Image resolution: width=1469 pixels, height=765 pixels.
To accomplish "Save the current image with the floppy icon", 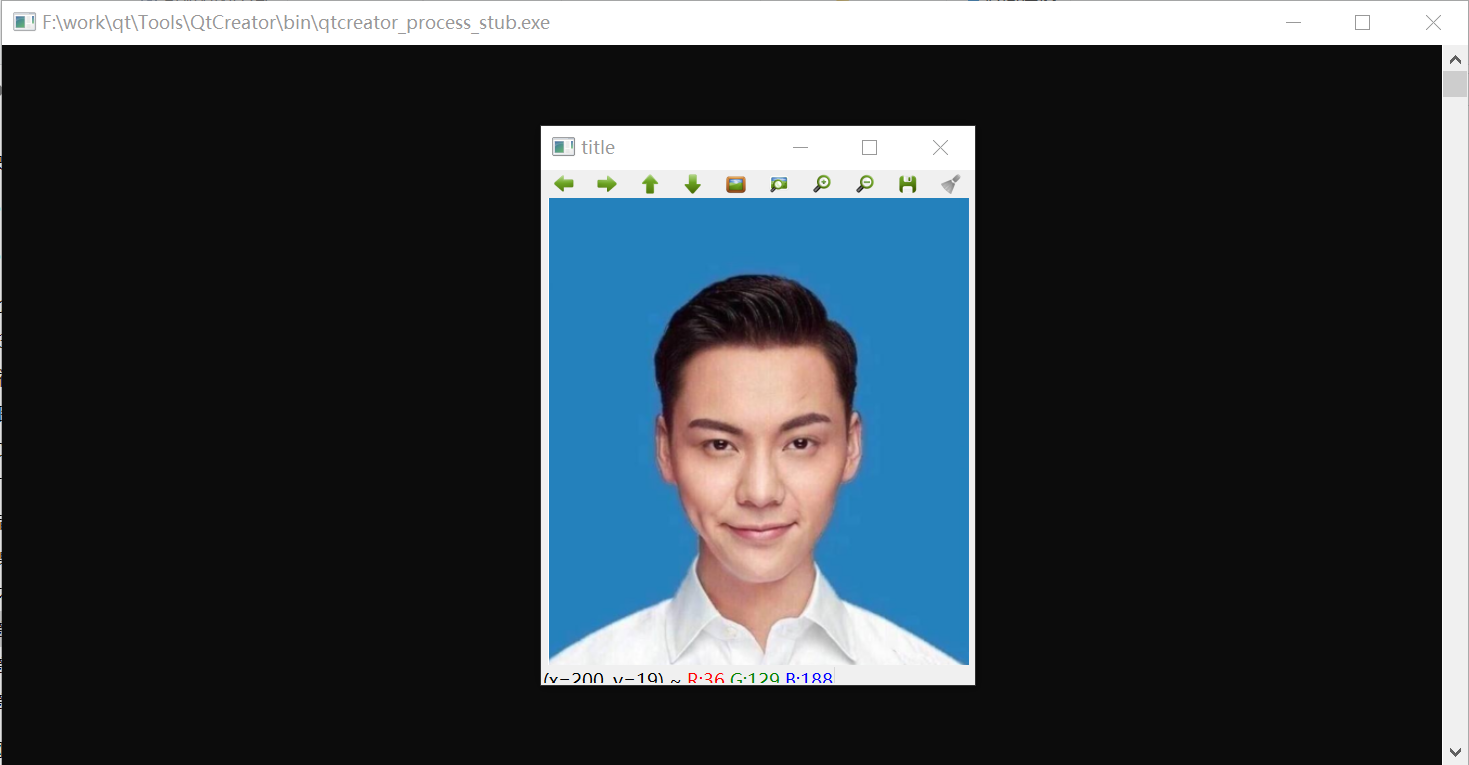I will (x=908, y=184).
